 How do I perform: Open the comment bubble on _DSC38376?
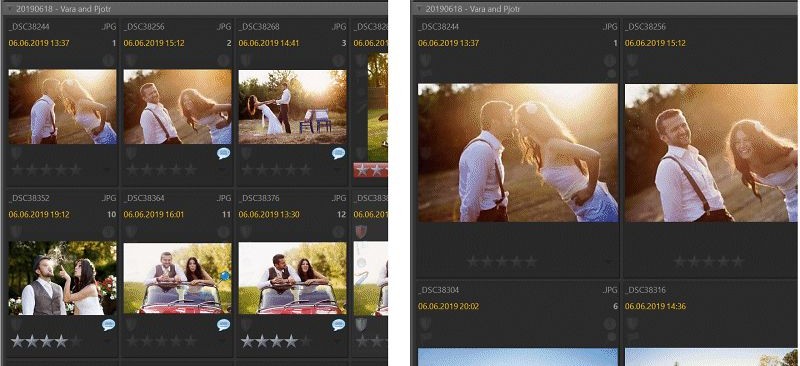[x=338, y=325]
